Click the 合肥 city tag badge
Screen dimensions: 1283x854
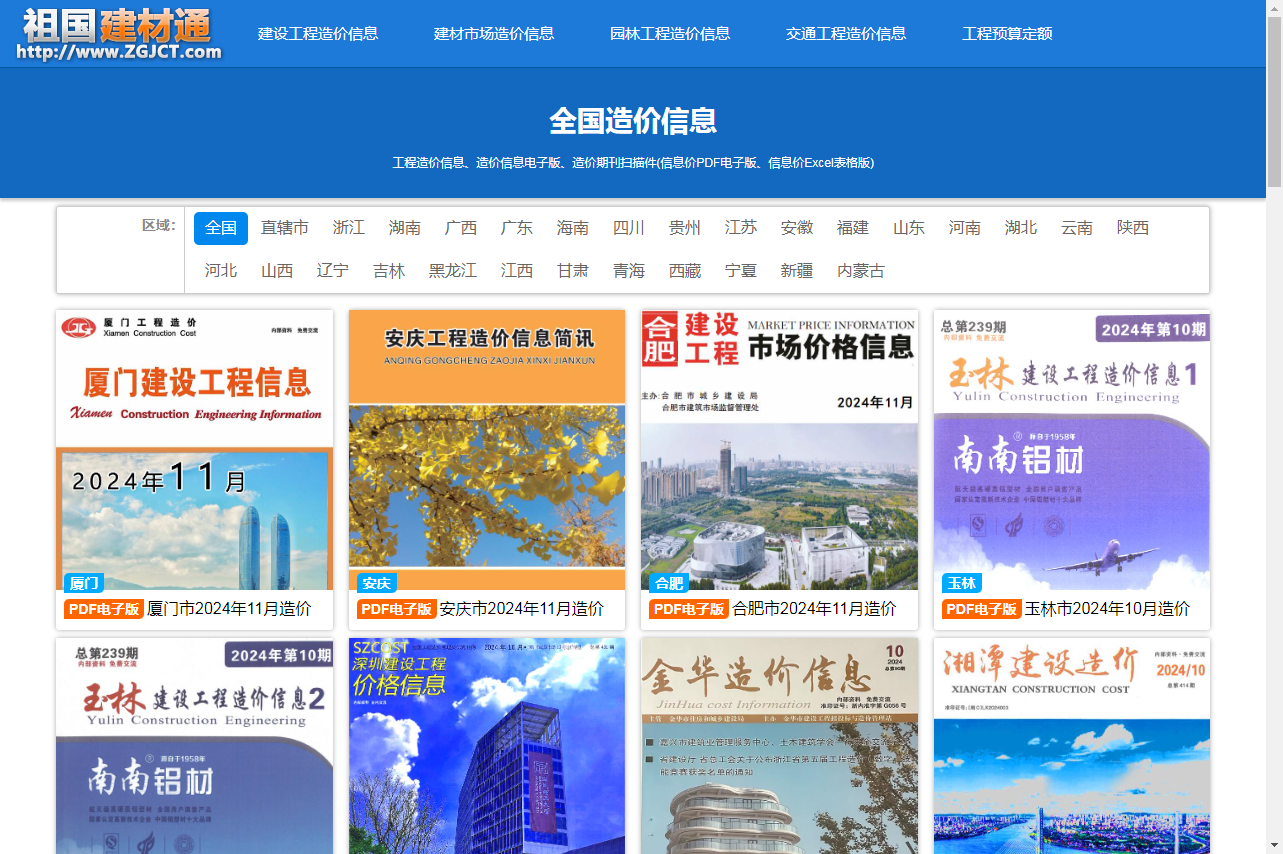point(669,583)
